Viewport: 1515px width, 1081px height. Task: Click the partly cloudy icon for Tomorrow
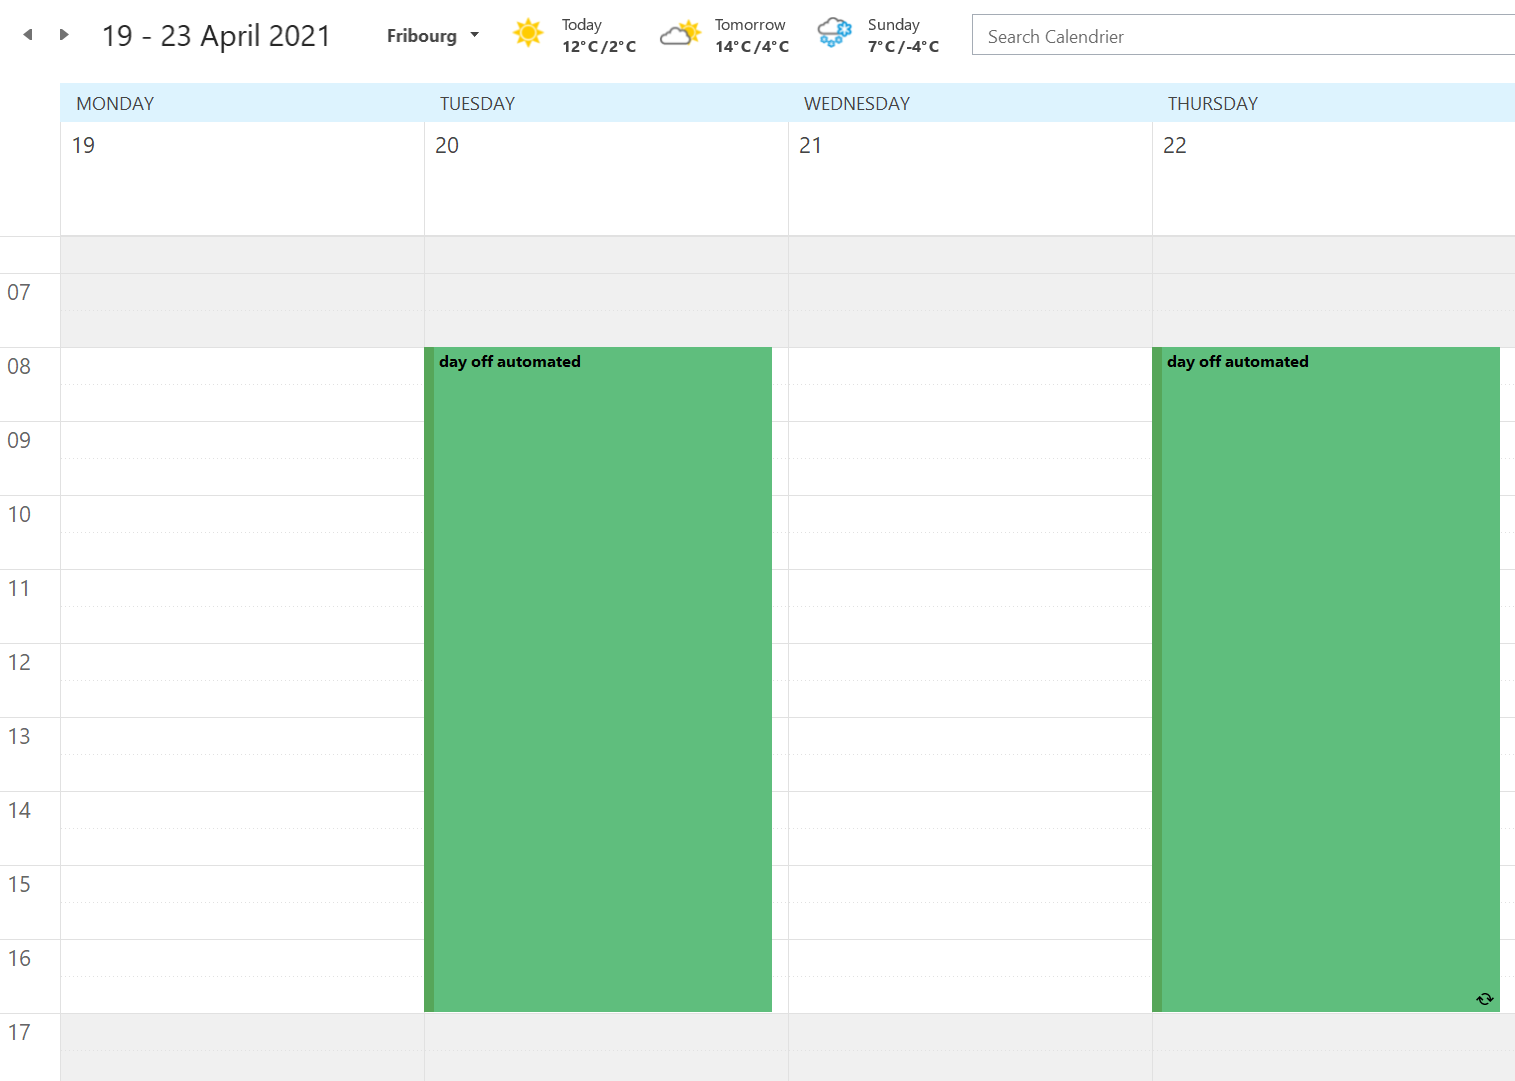pos(680,34)
